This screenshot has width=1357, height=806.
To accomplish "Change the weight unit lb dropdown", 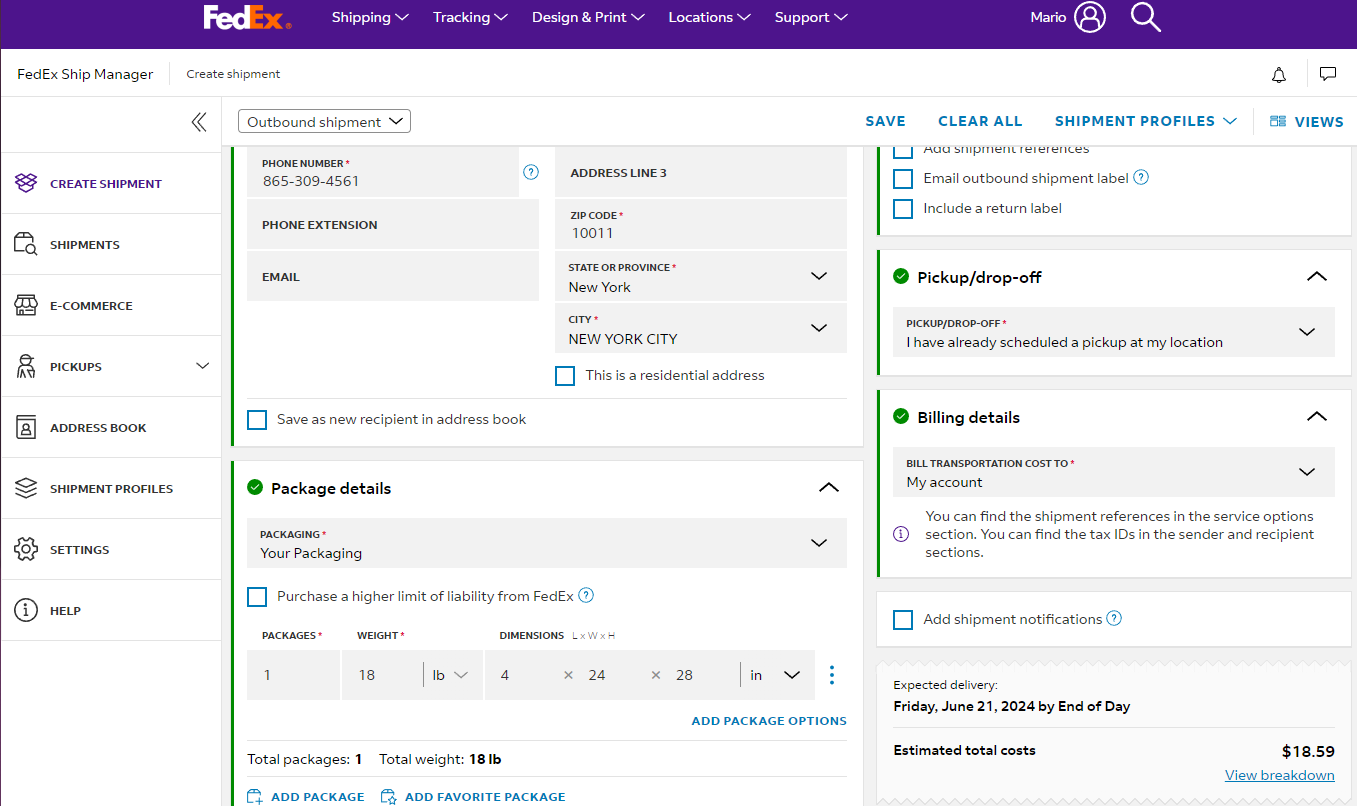I will point(451,675).
